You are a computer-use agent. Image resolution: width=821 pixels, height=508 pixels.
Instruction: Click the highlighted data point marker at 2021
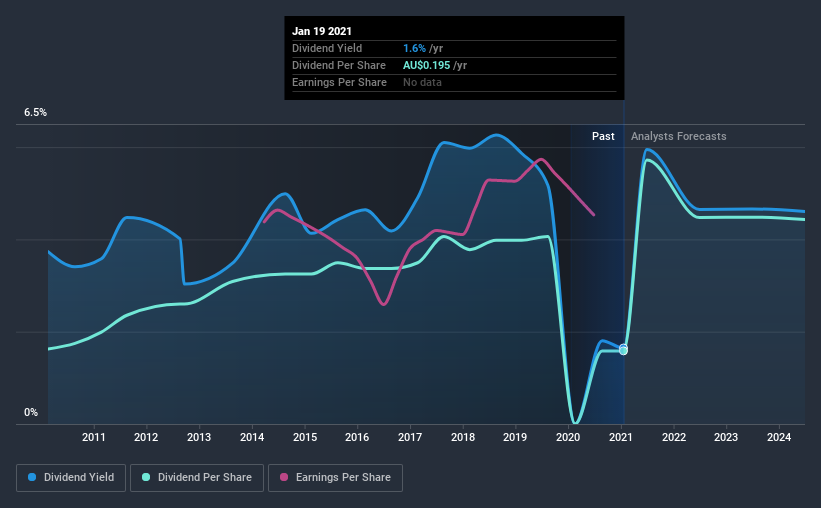(x=623, y=349)
